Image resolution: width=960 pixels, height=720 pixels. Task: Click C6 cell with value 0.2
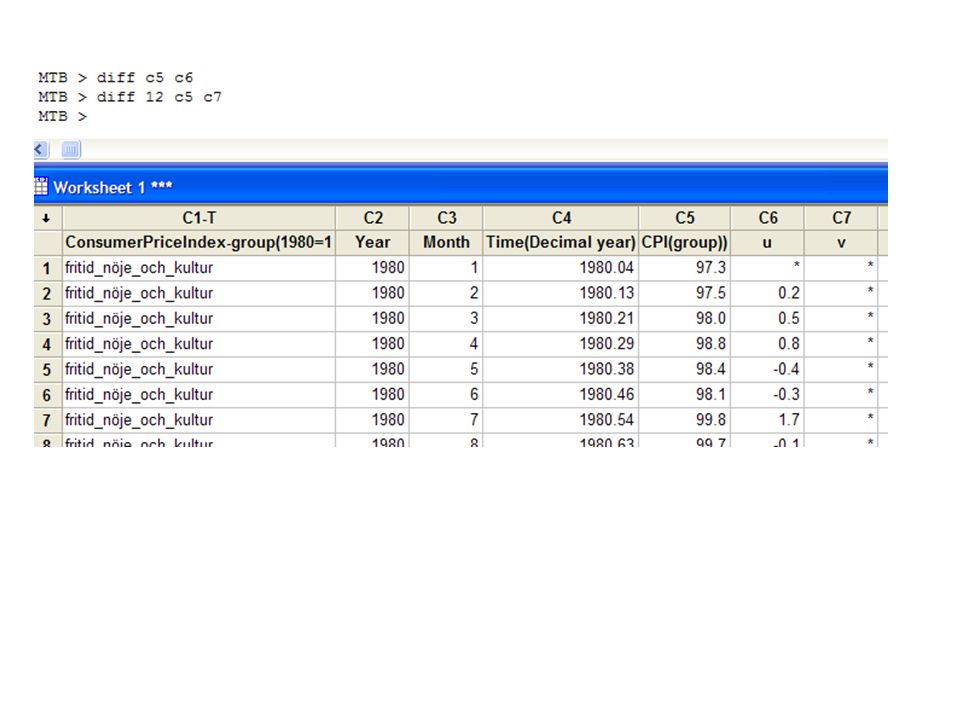[767, 294]
